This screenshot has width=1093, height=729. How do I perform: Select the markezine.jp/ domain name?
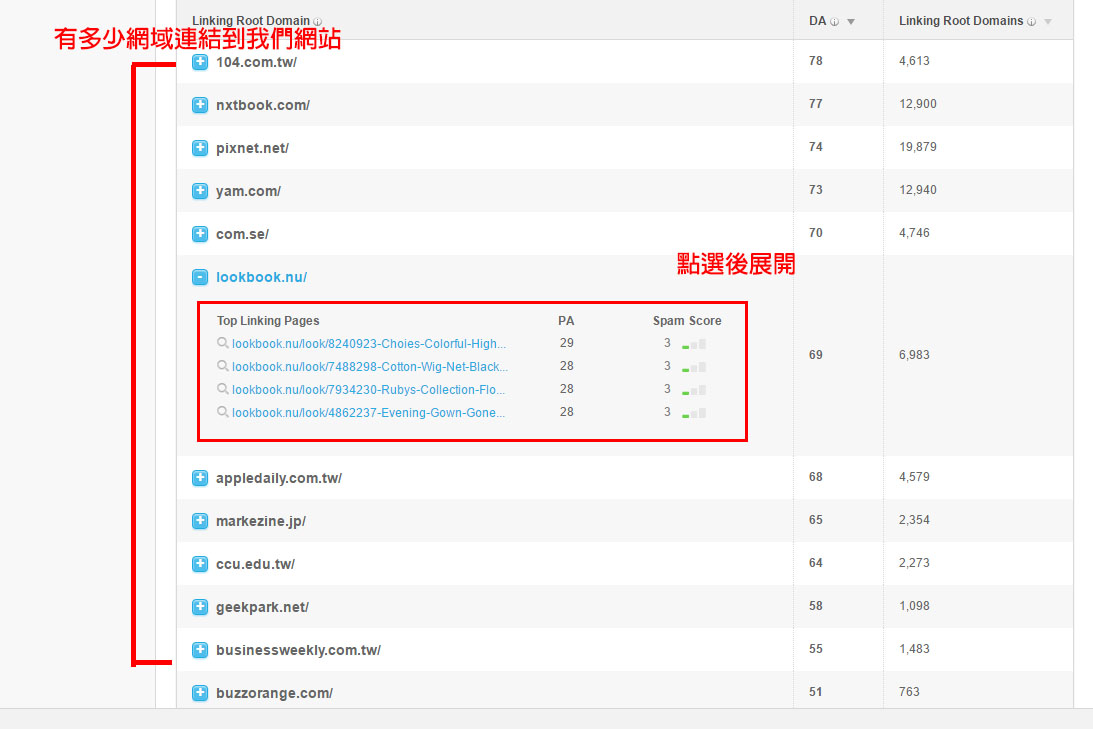(x=261, y=521)
